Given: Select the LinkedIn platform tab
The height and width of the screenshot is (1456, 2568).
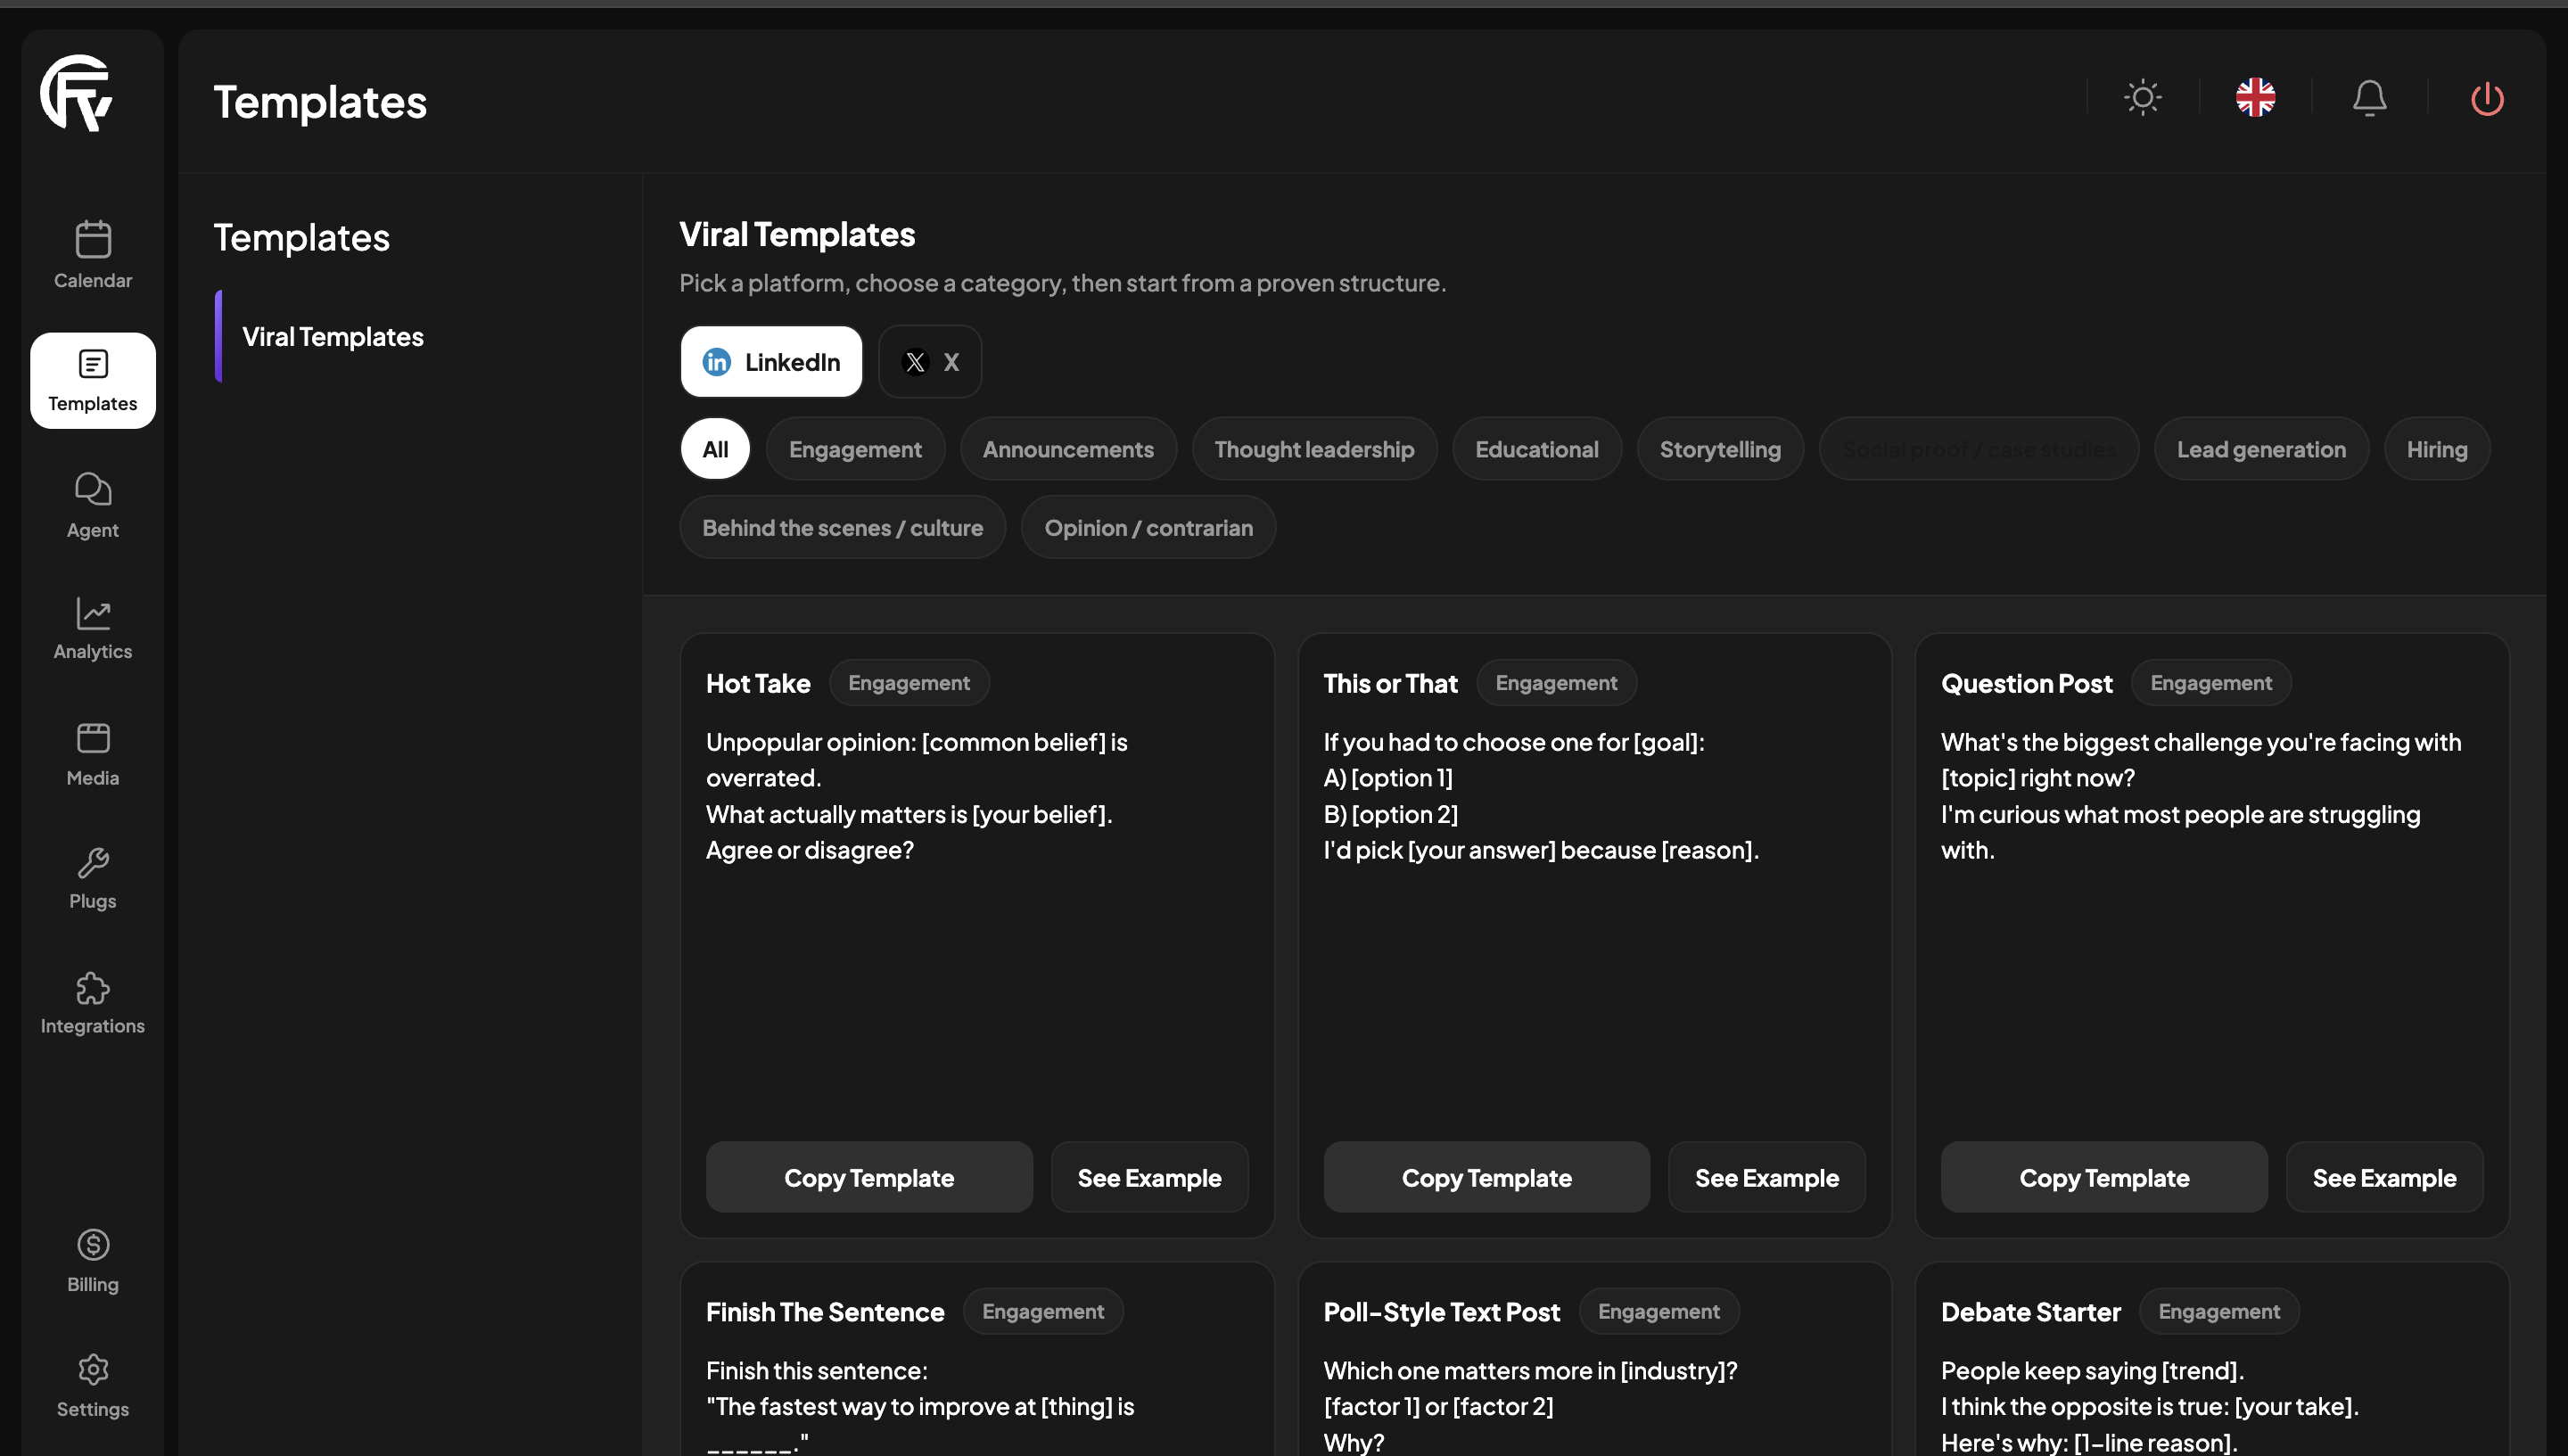Looking at the screenshot, I should point(771,362).
